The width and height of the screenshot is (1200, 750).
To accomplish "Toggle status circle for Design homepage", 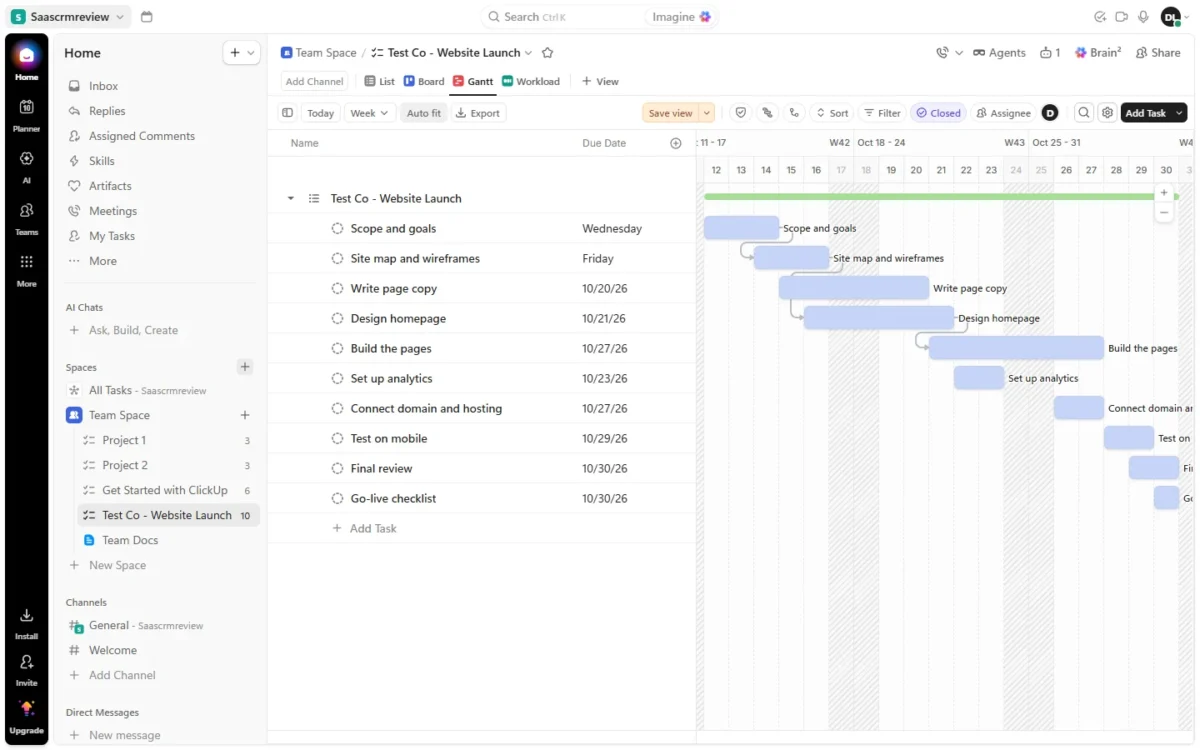I will pos(338,318).
